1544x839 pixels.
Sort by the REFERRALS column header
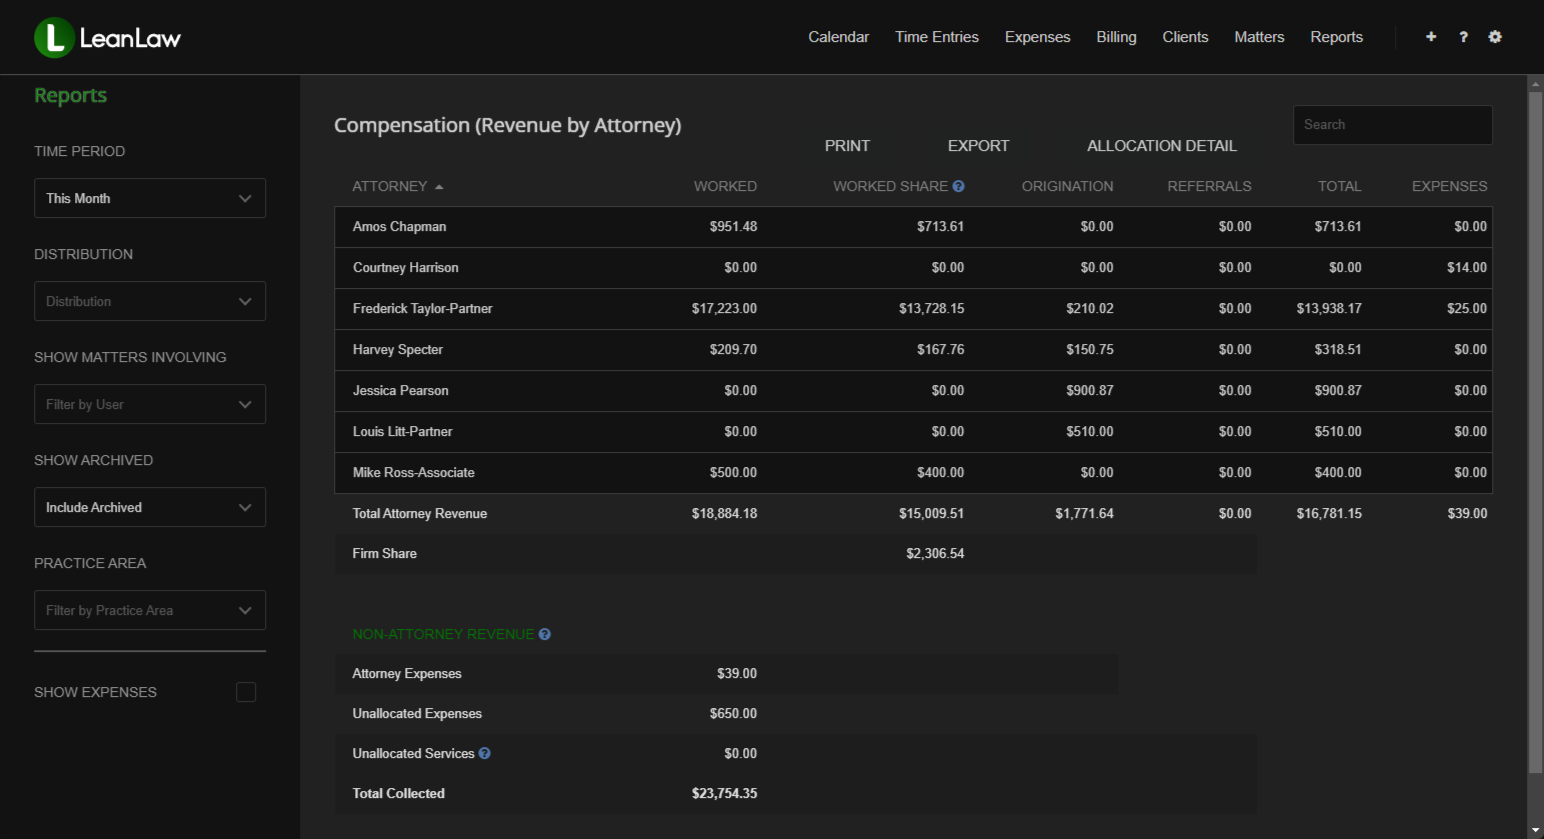[1209, 186]
